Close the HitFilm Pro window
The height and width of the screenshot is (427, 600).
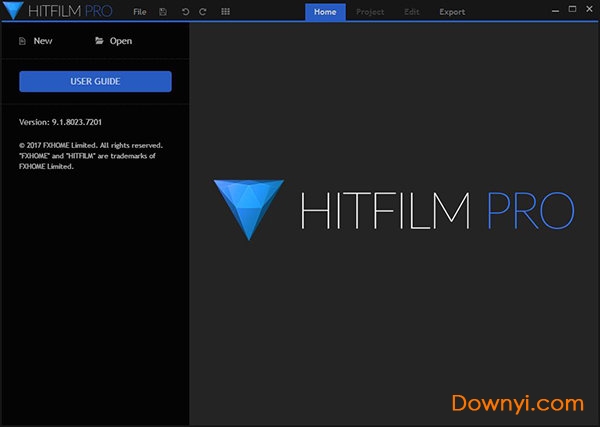click(x=589, y=9)
